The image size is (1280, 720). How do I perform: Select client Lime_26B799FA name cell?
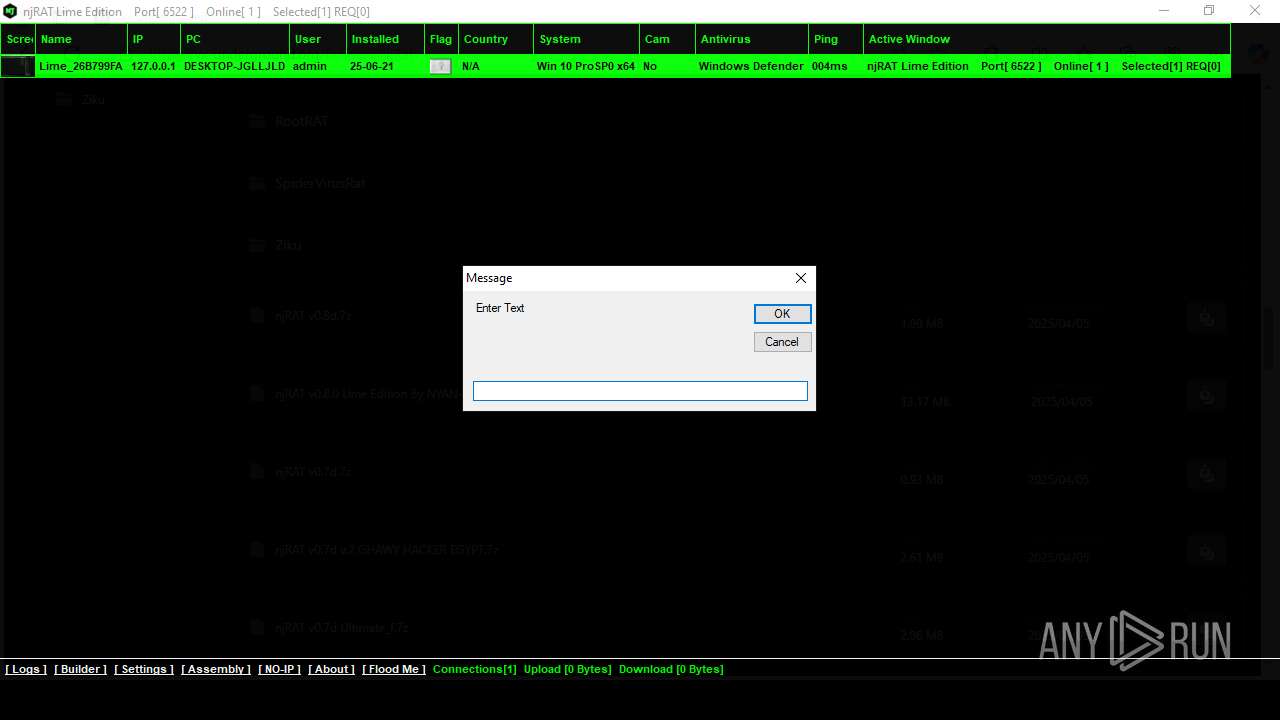click(81, 66)
